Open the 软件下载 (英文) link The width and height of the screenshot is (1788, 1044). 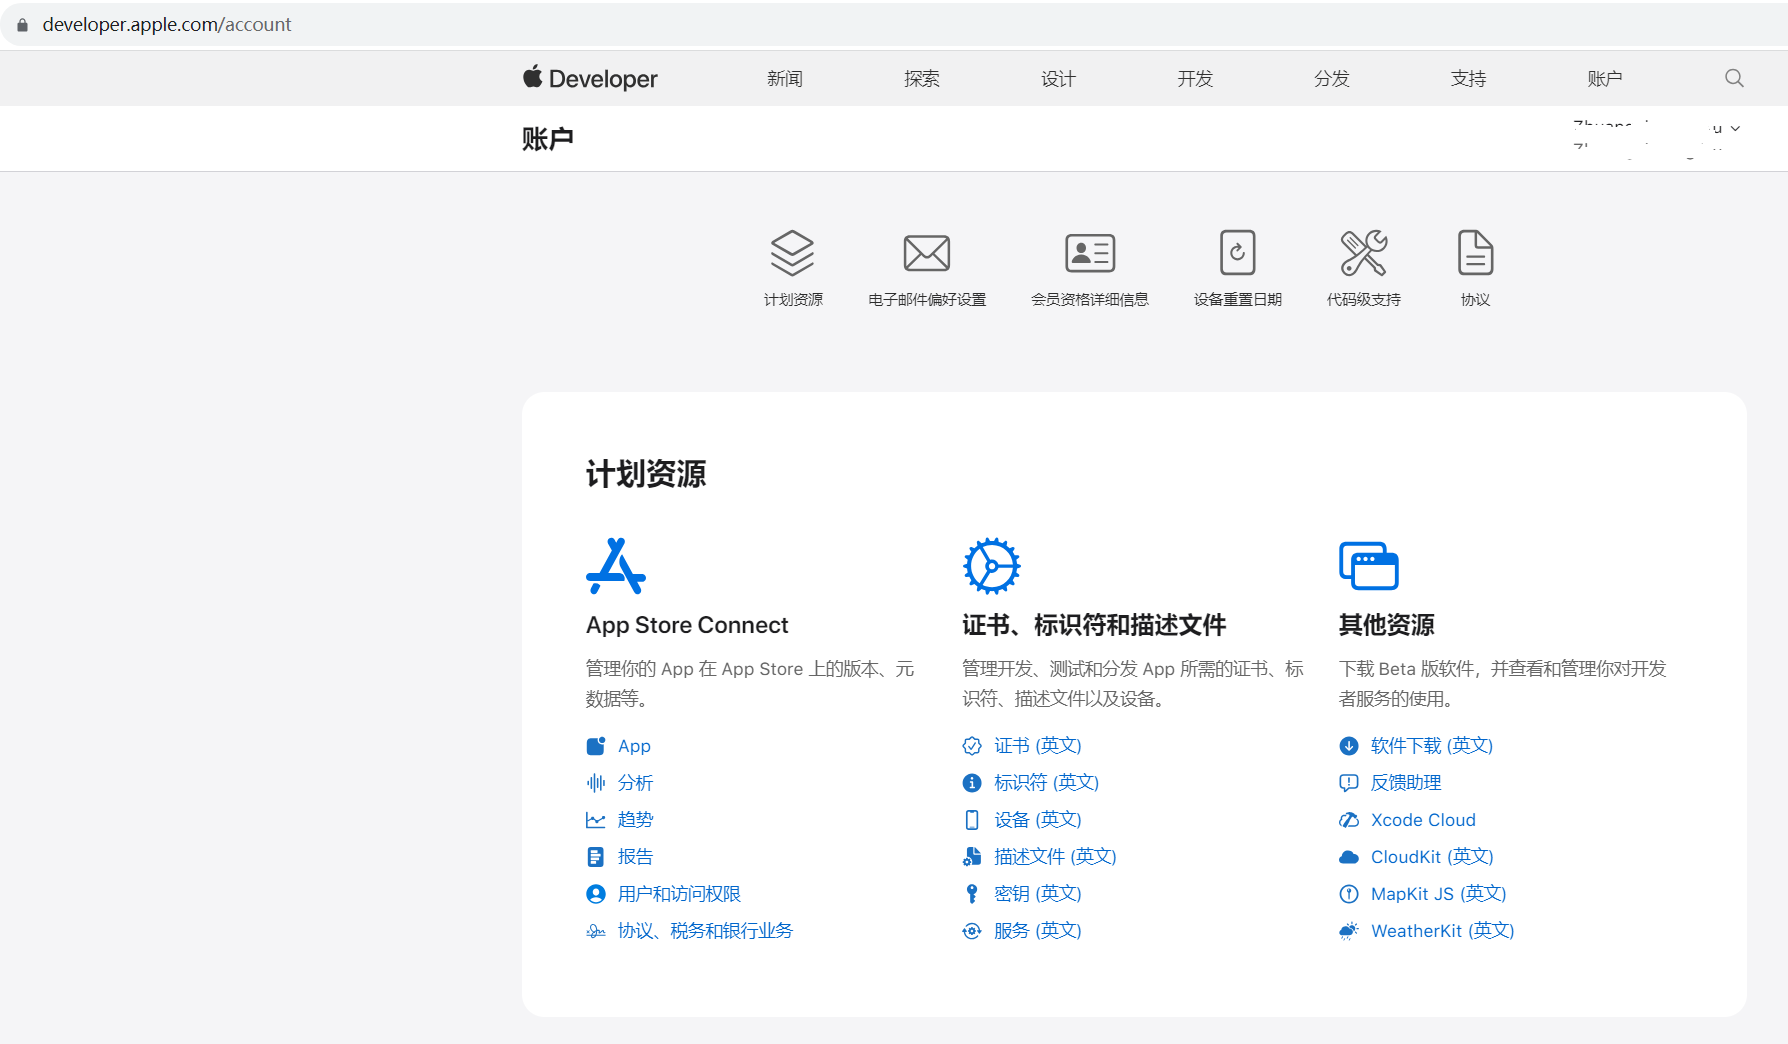[x=1432, y=746]
